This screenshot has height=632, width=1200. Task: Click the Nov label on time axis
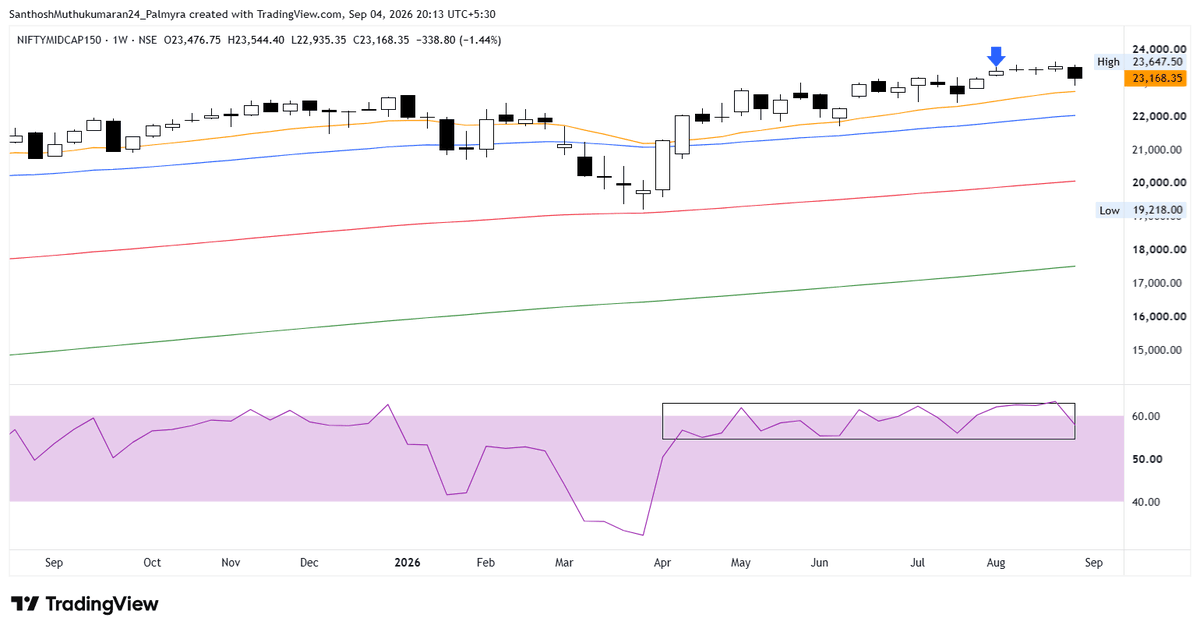pos(231,563)
